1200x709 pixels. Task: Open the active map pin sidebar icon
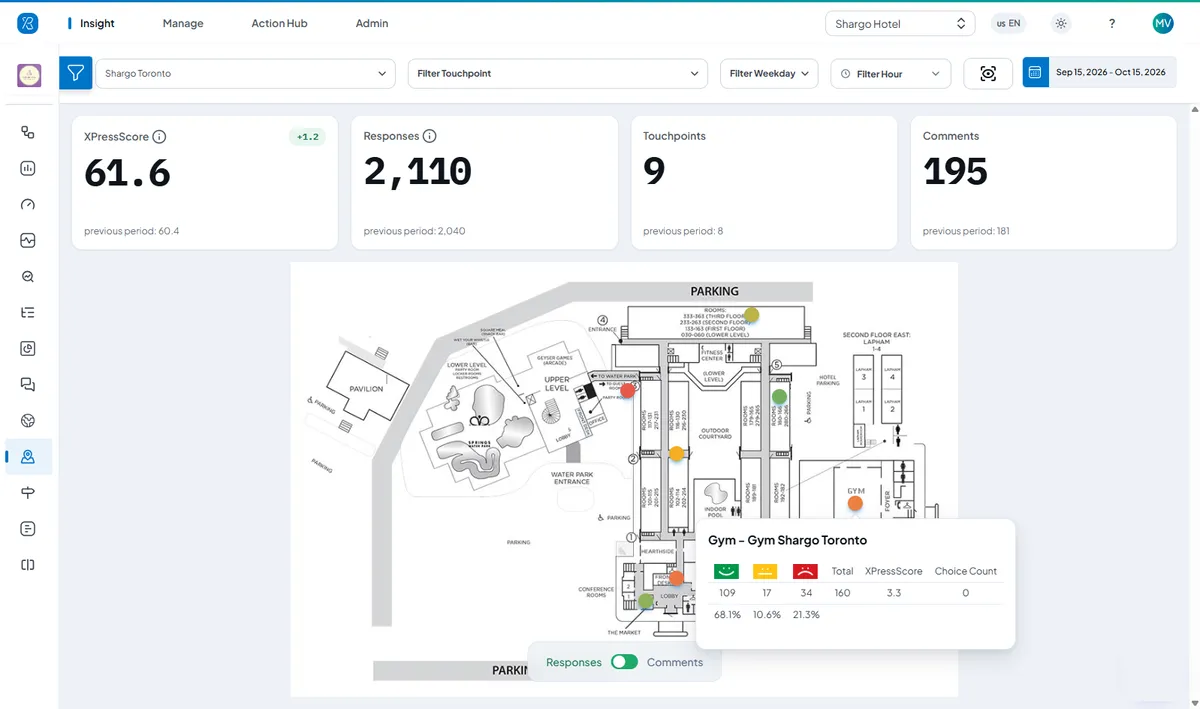[28, 456]
